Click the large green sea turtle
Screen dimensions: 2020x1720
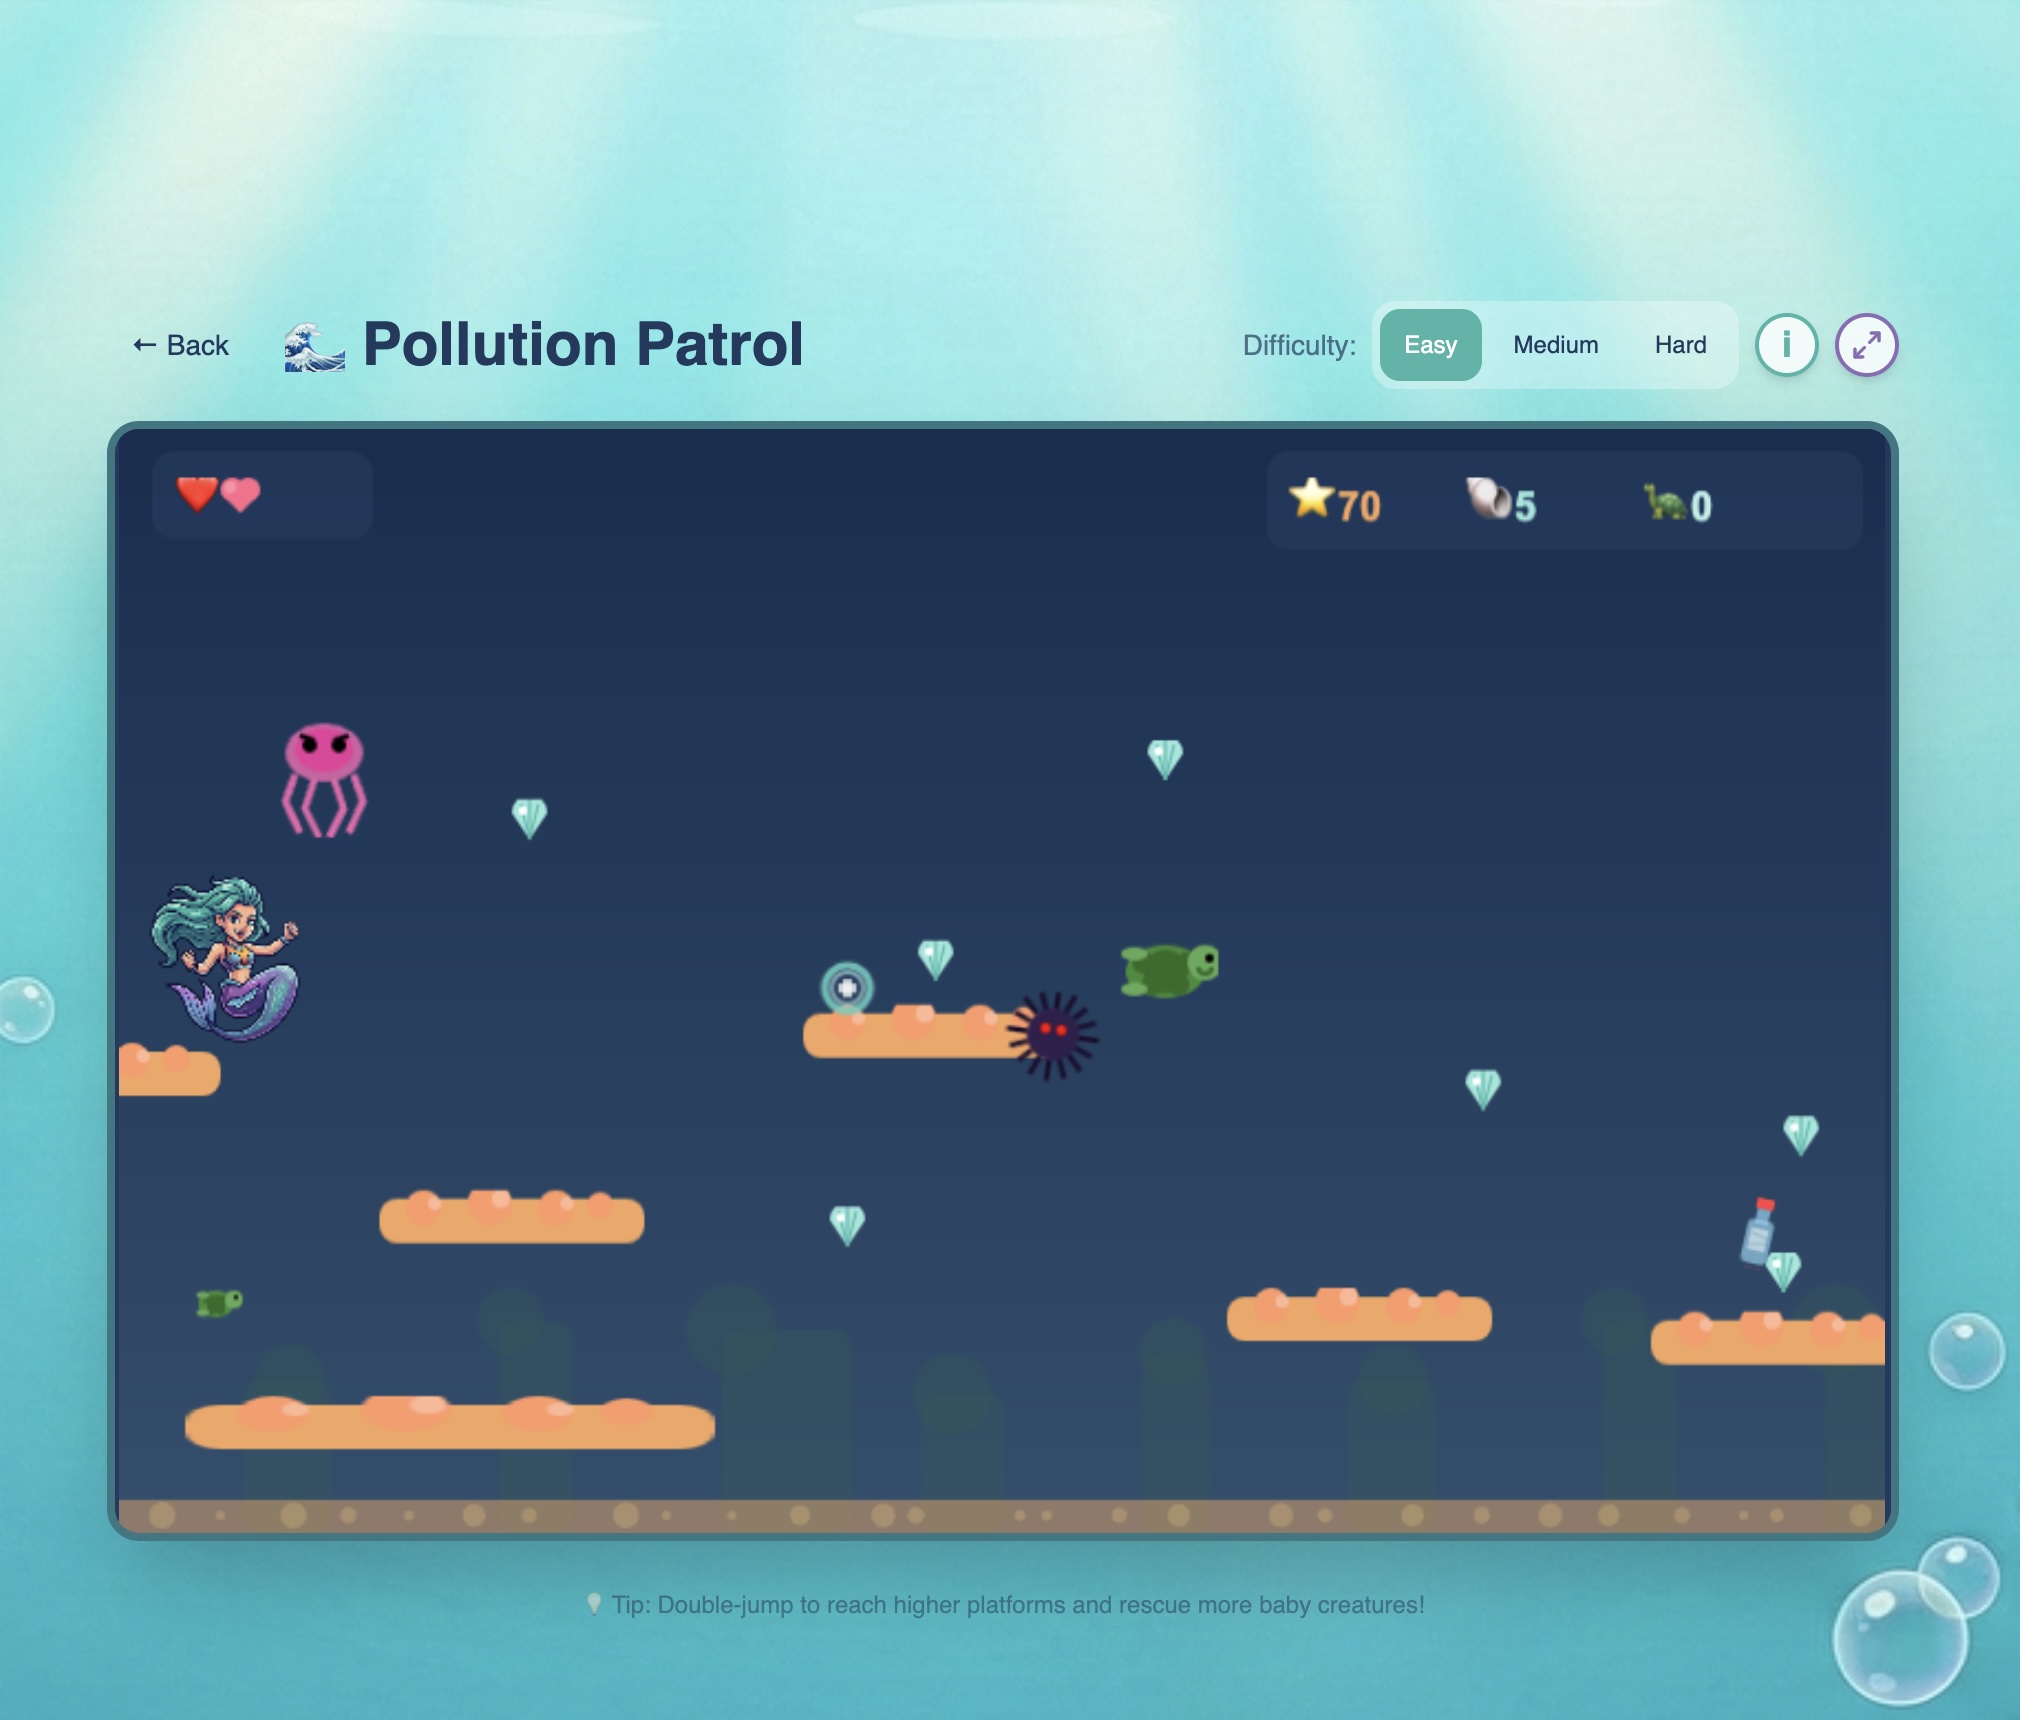point(1169,970)
